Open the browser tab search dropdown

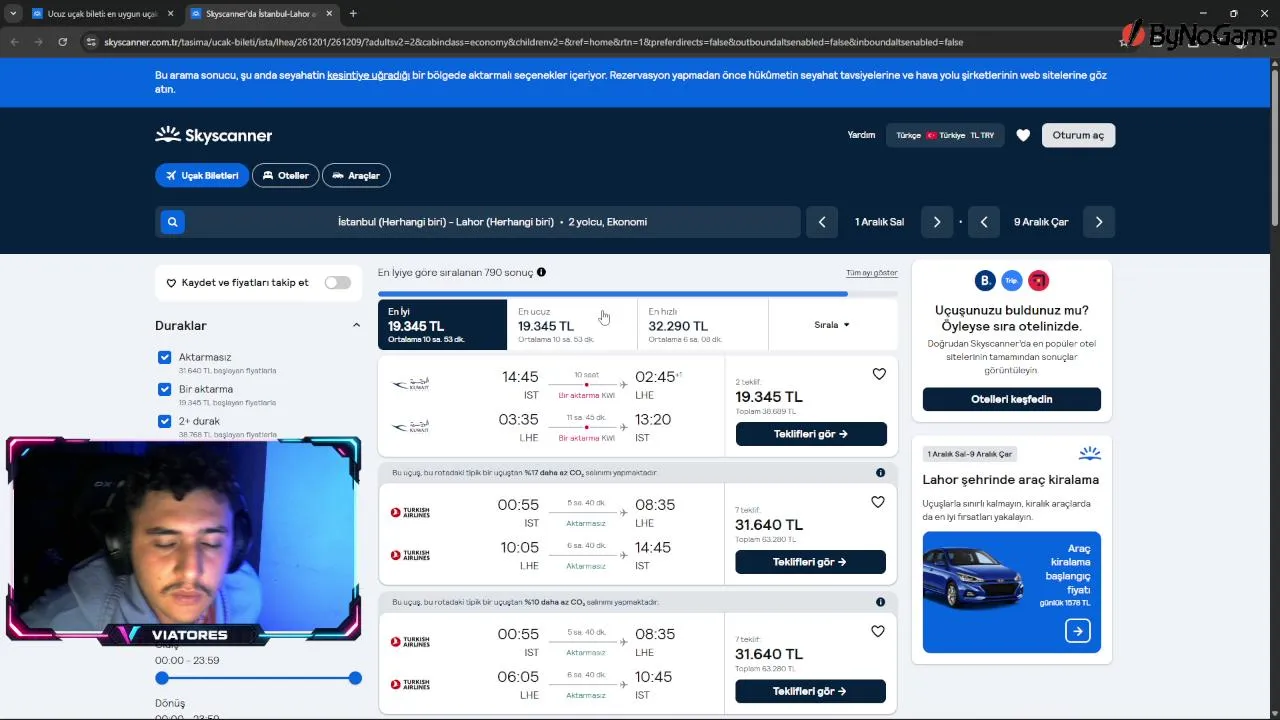(12, 14)
